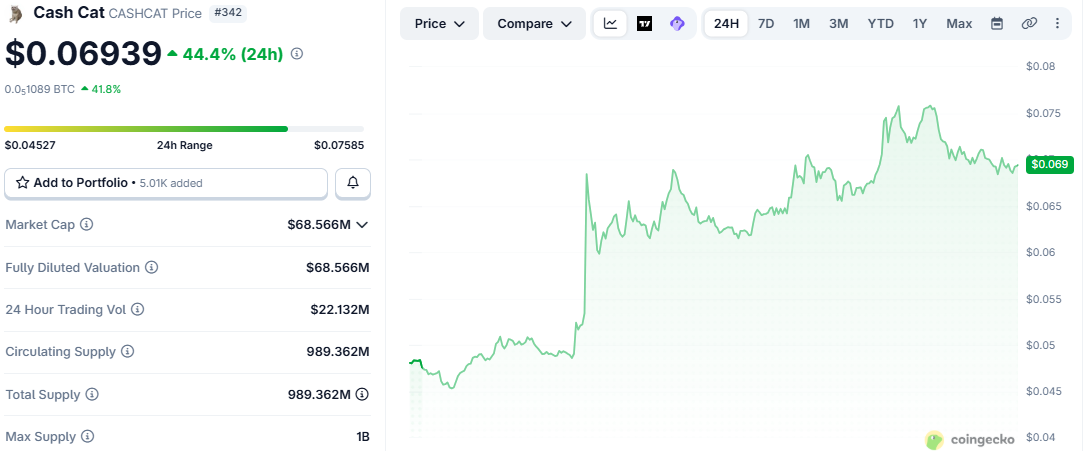Click Add to Portfolio button
1083x451 pixels.
(x=166, y=183)
